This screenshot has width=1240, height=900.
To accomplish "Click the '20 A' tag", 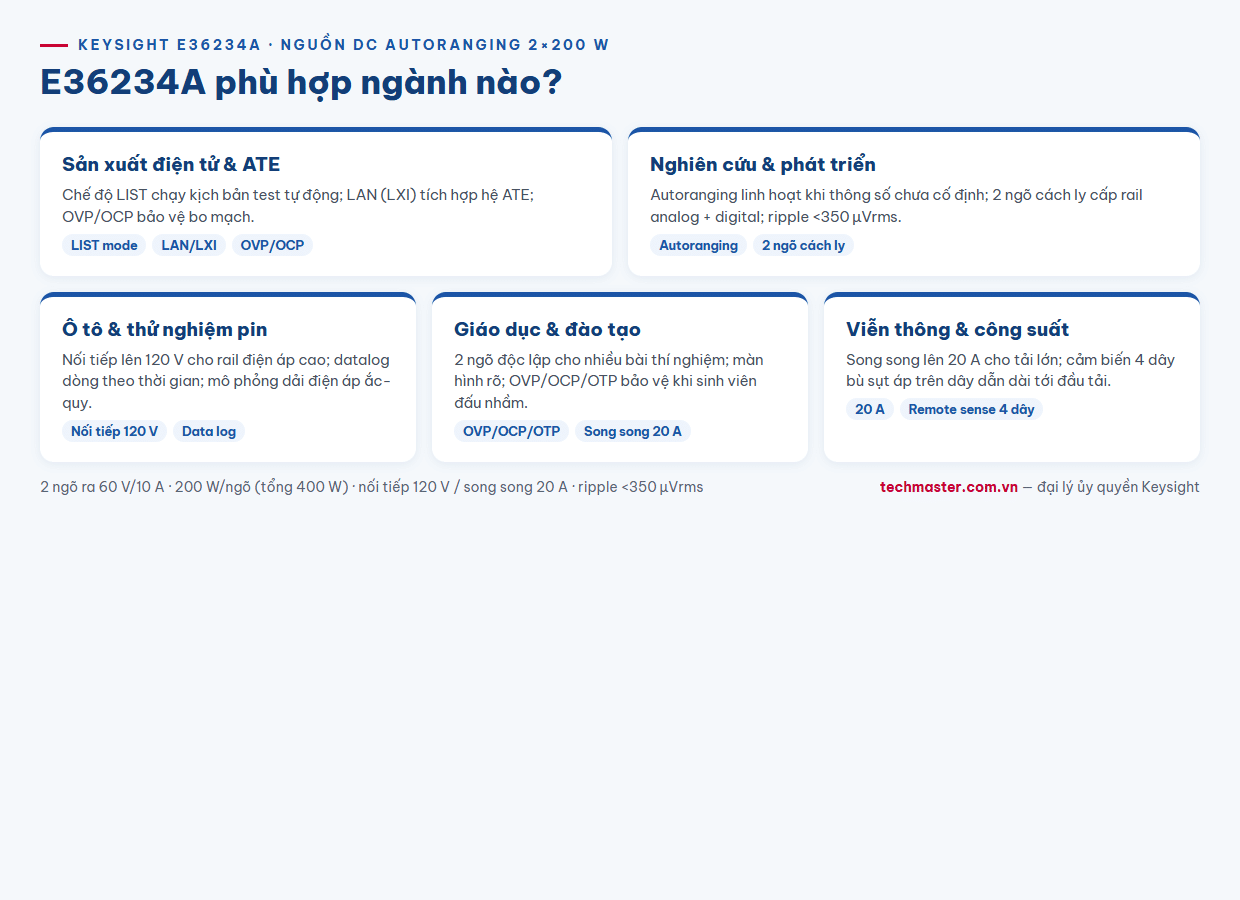I will [870, 409].
